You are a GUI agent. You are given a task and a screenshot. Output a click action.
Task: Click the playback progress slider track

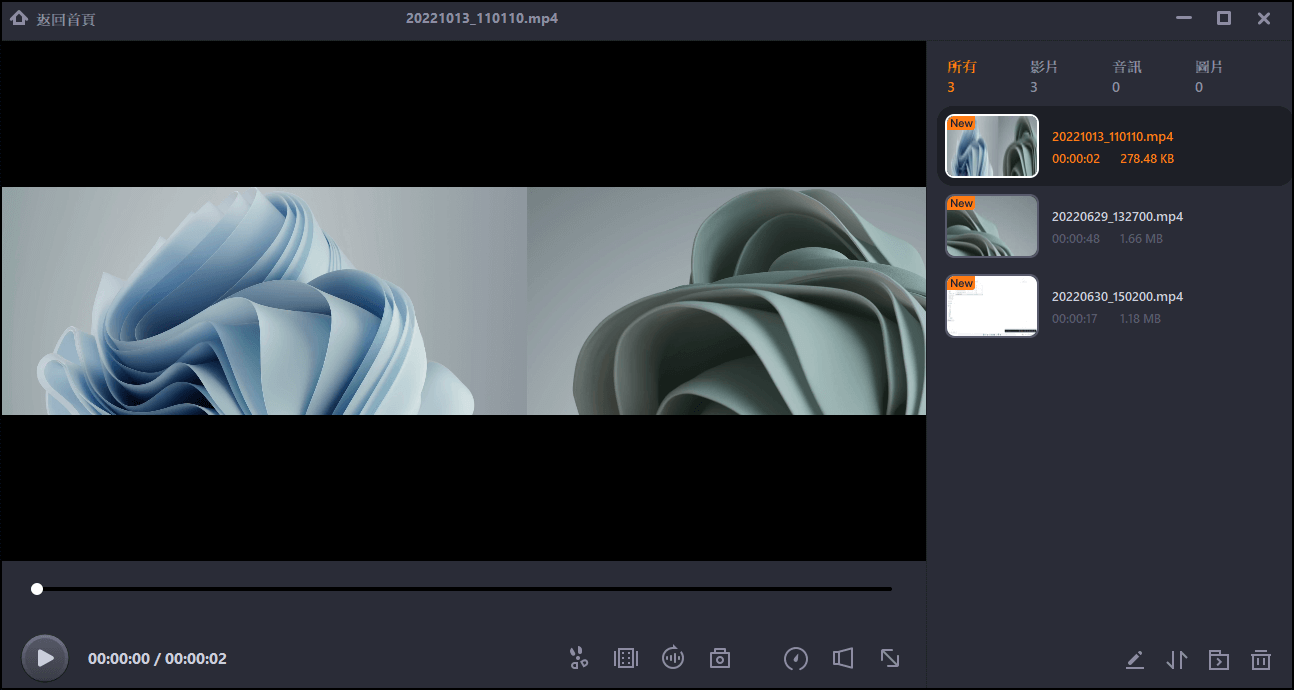coord(462,589)
